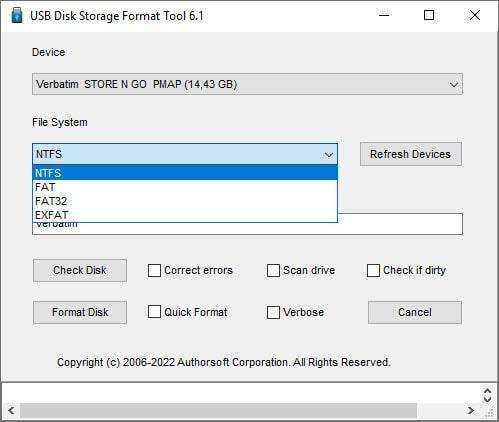
Task: Maximize the Format Tool window
Action: pyautogui.click(x=429, y=15)
